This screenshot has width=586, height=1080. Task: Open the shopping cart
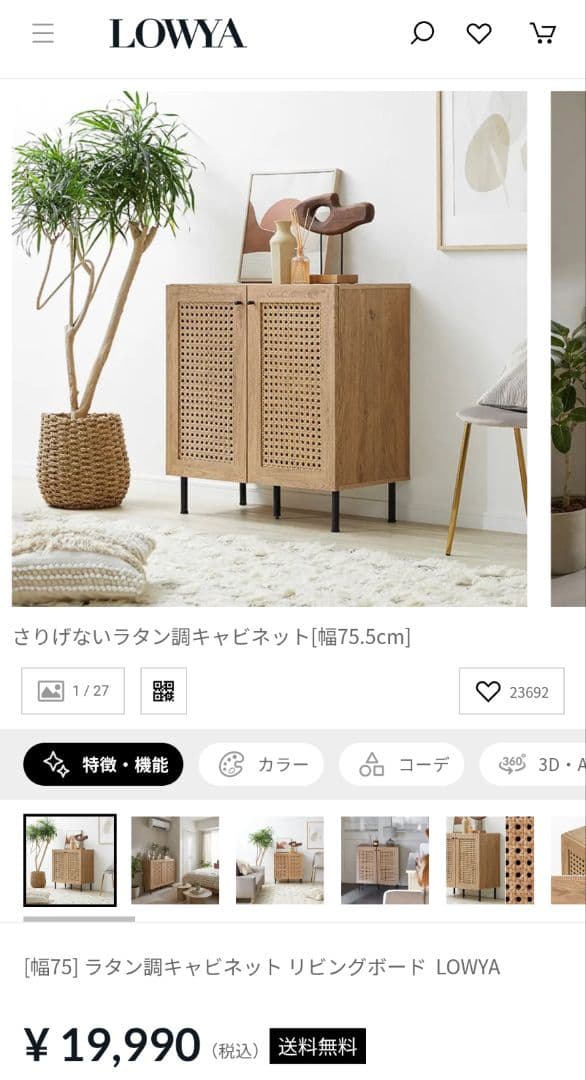[543, 33]
